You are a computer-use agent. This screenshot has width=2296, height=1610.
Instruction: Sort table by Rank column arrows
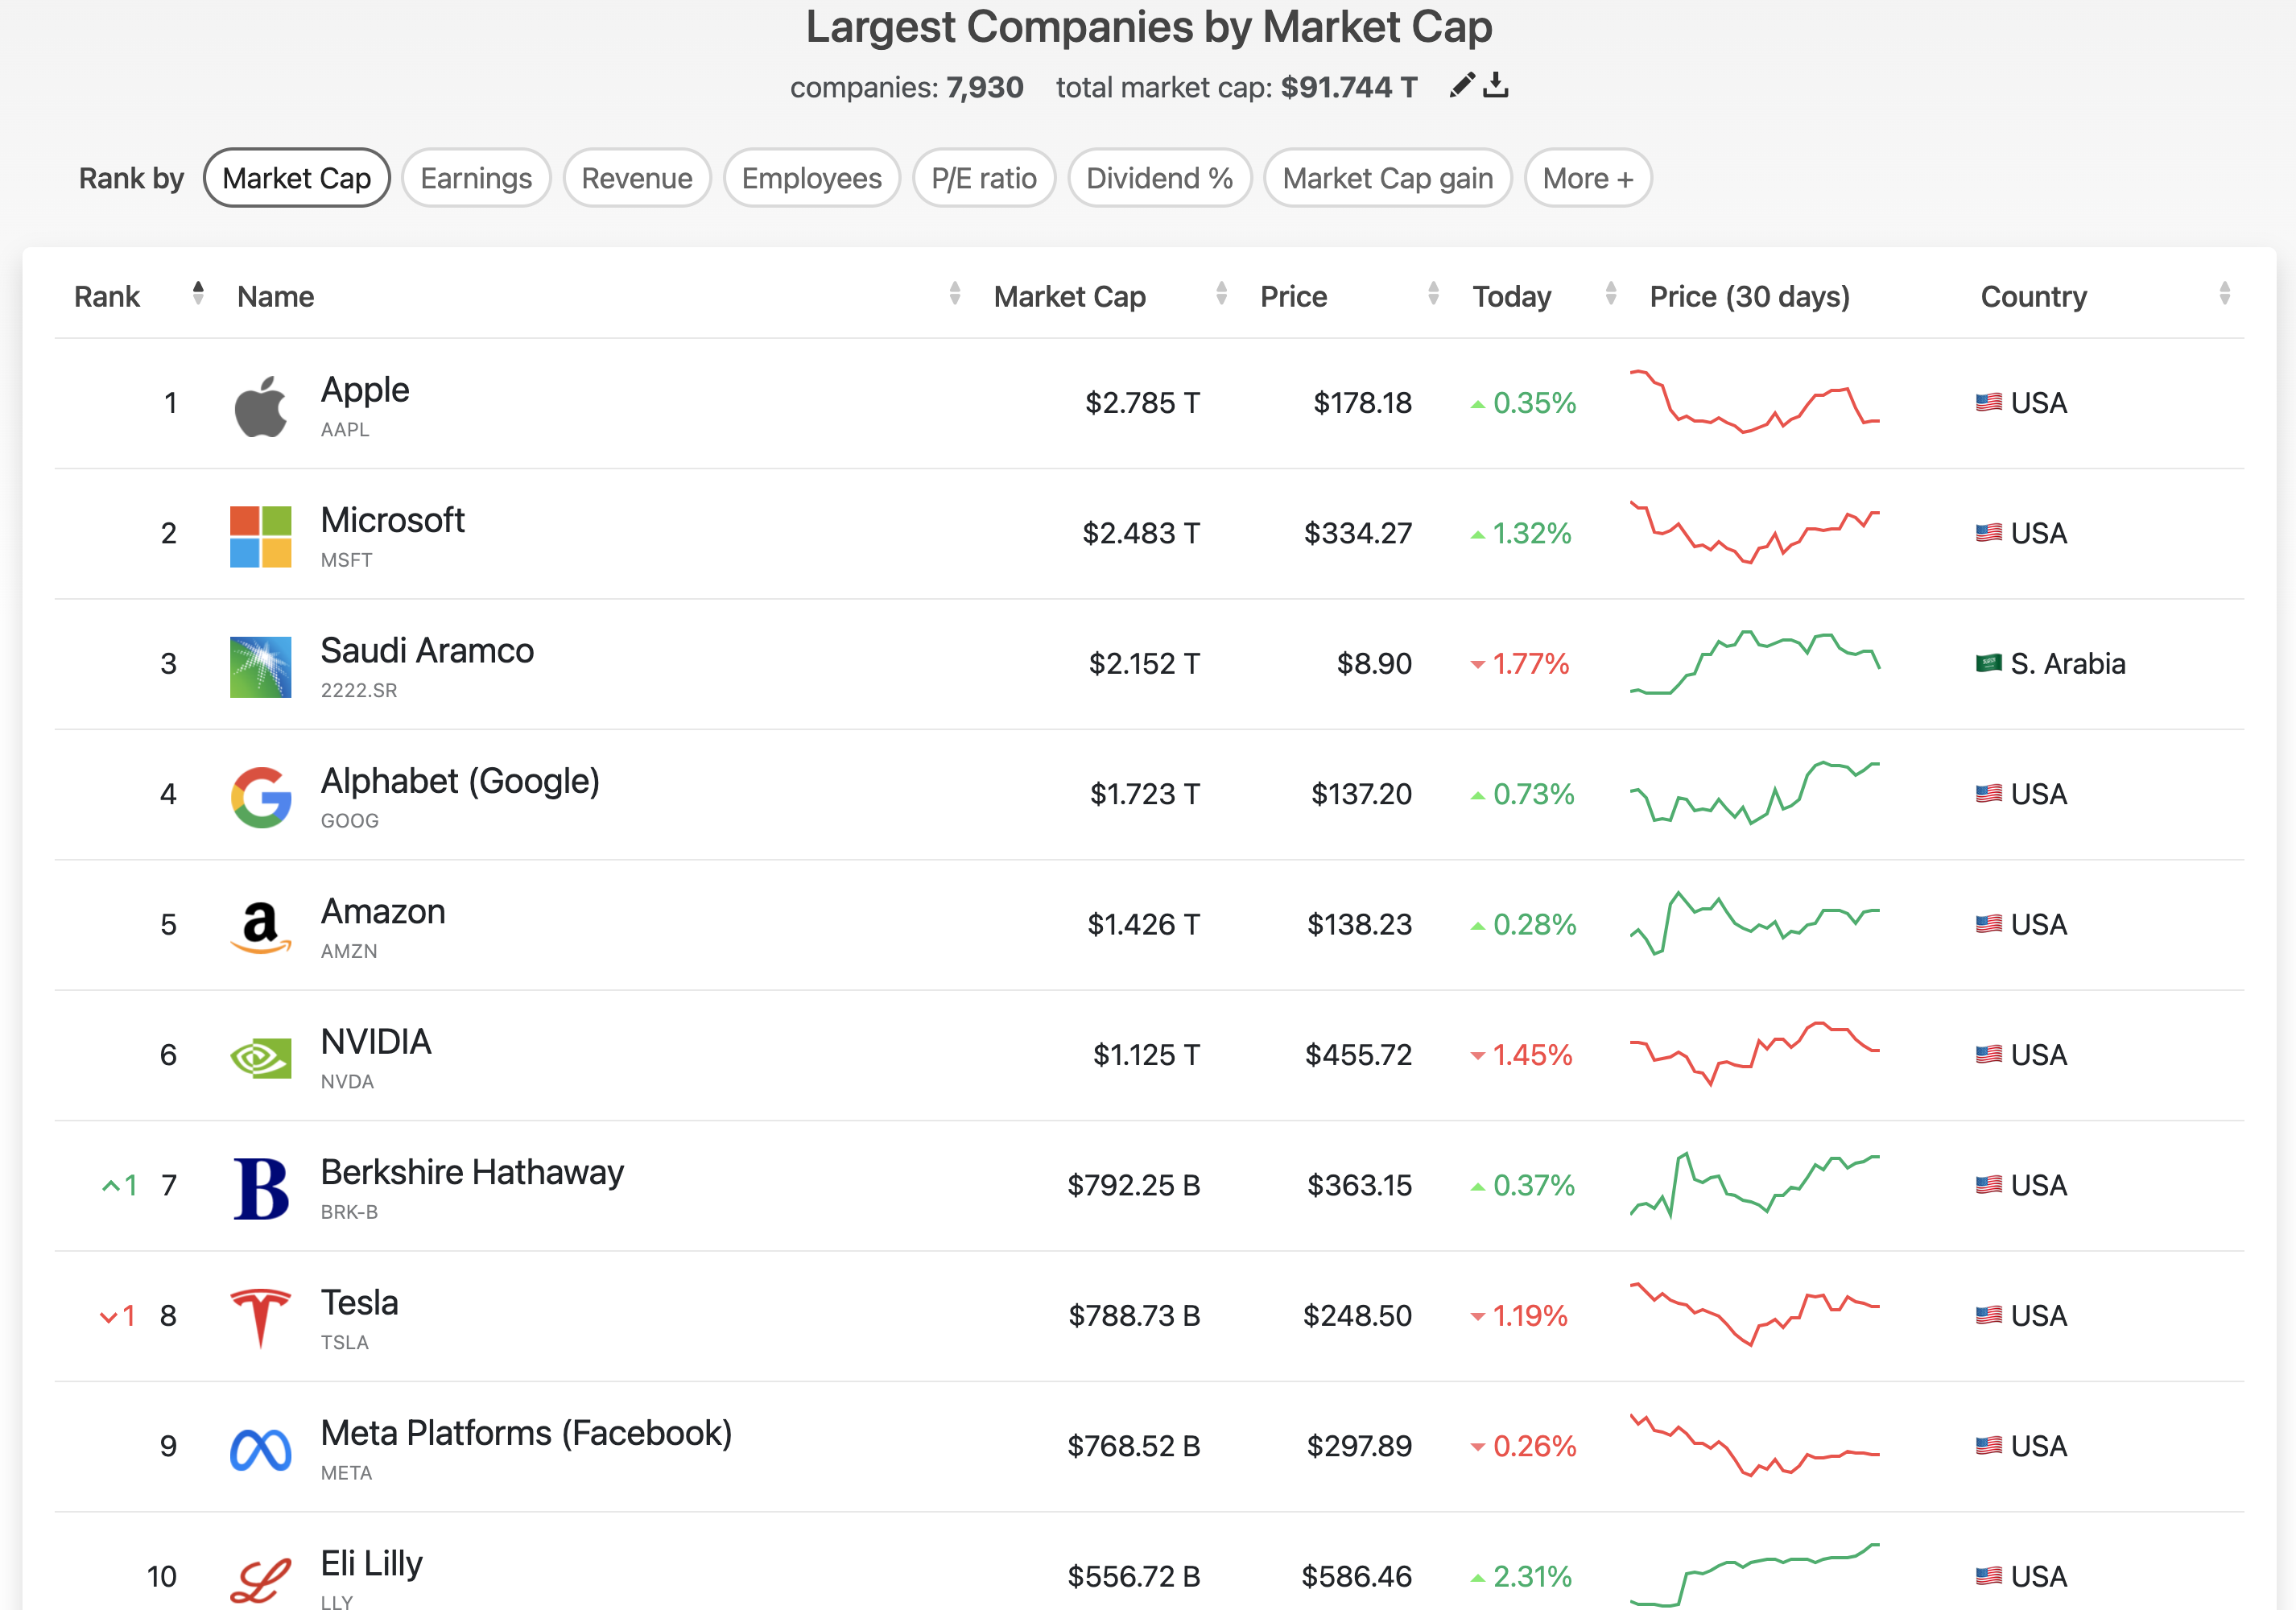click(198, 293)
